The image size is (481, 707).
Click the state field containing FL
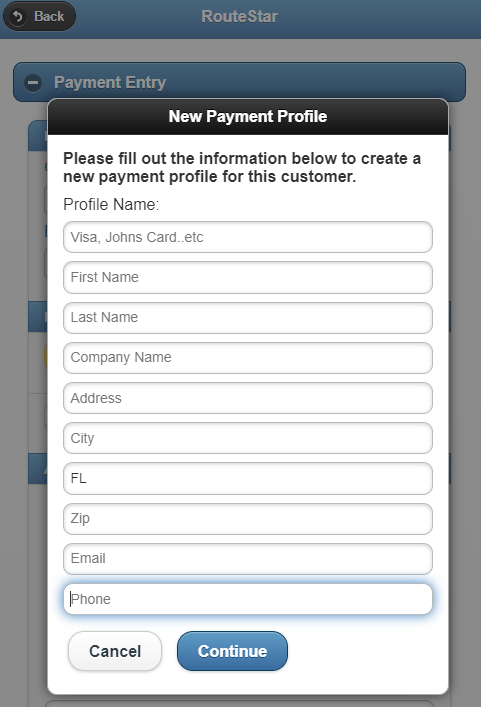248,478
